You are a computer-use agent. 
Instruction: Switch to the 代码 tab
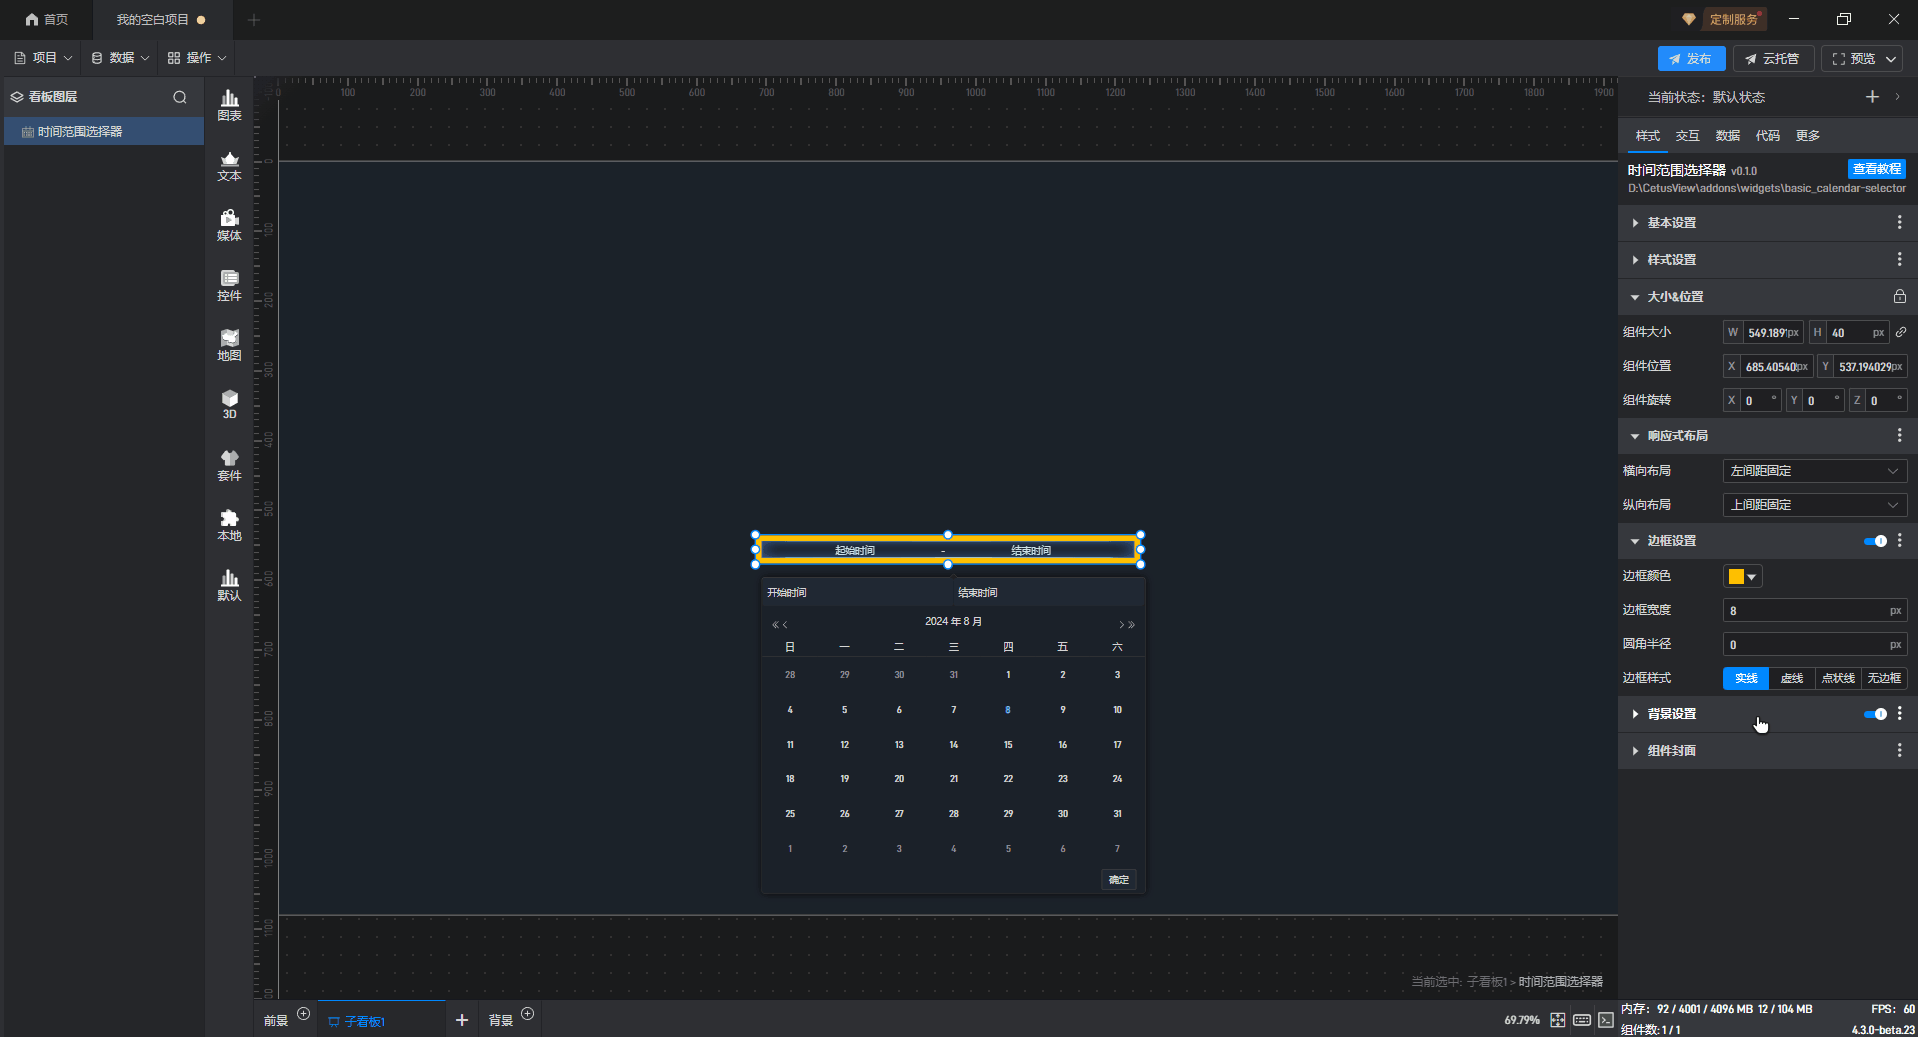pos(1767,136)
